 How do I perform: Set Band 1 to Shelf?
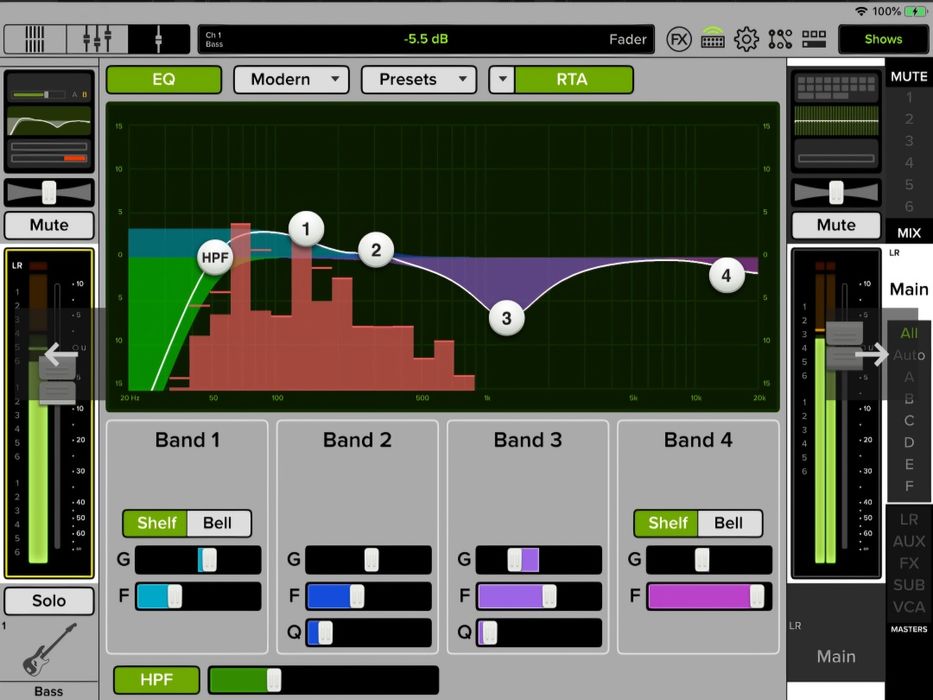pyautogui.click(x=156, y=523)
